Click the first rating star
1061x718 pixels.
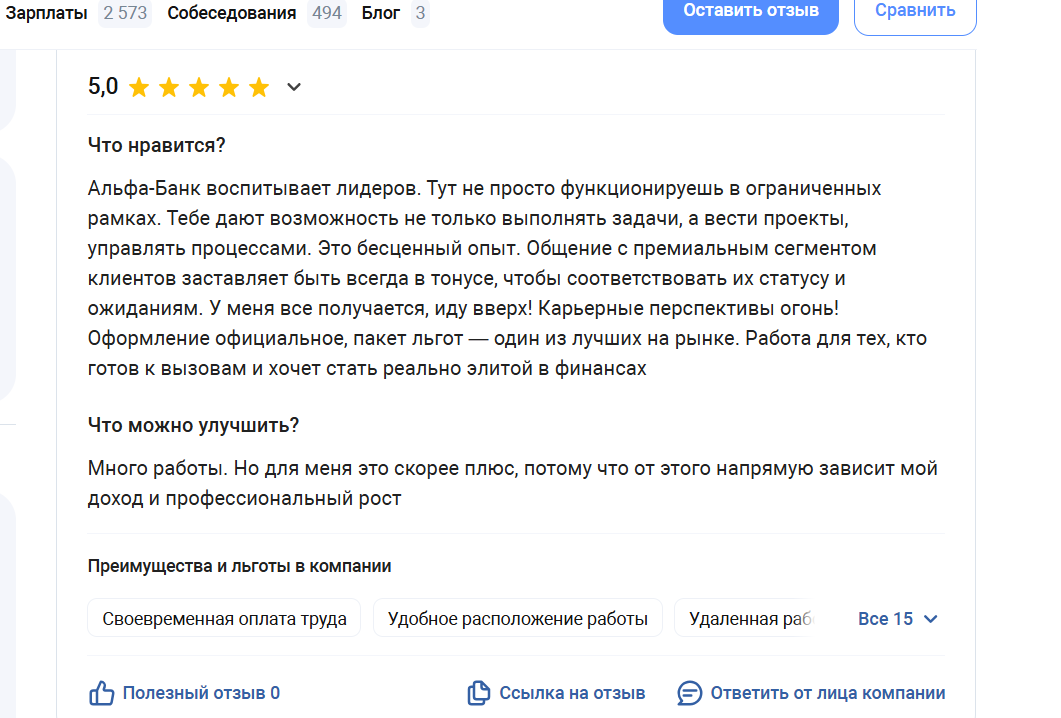pos(139,88)
